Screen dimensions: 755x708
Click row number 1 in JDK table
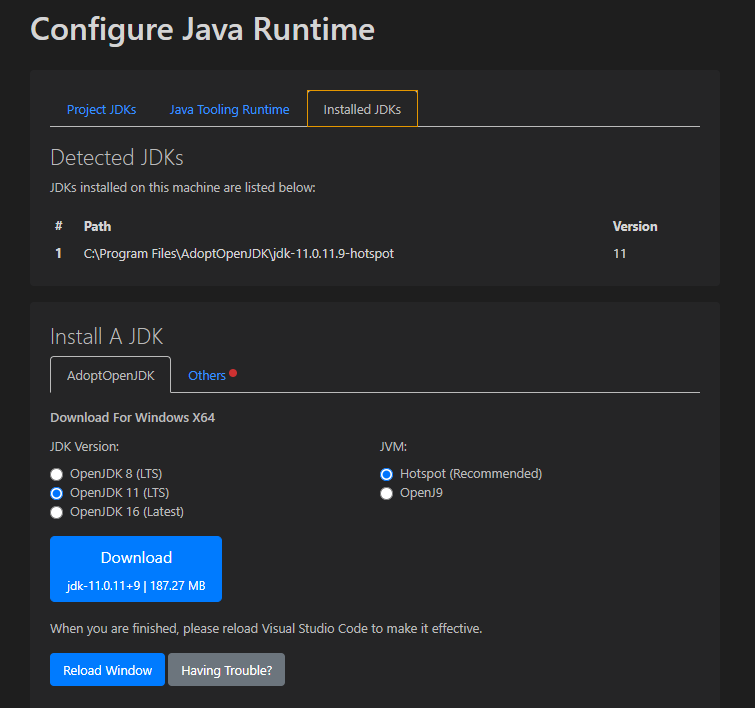click(58, 253)
